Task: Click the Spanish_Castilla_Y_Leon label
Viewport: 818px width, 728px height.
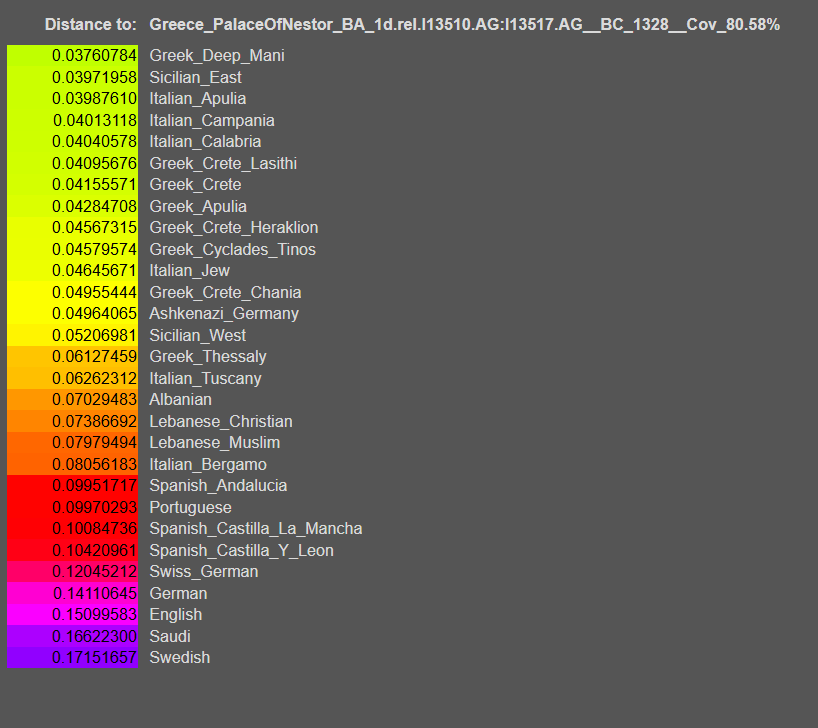Action: tap(241, 551)
